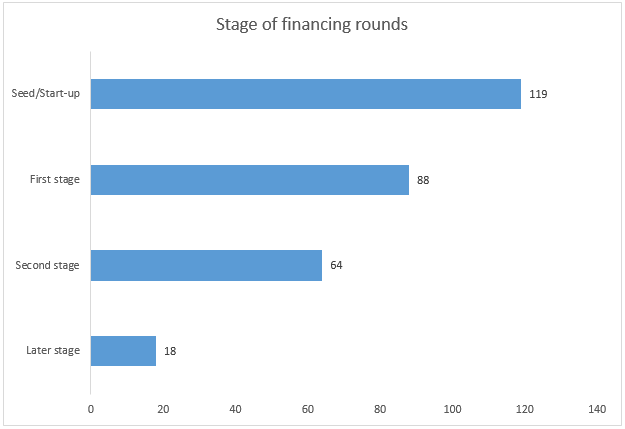
Task: Select the 'Later stage' axis category label
Action: click(x=53, y=351)
